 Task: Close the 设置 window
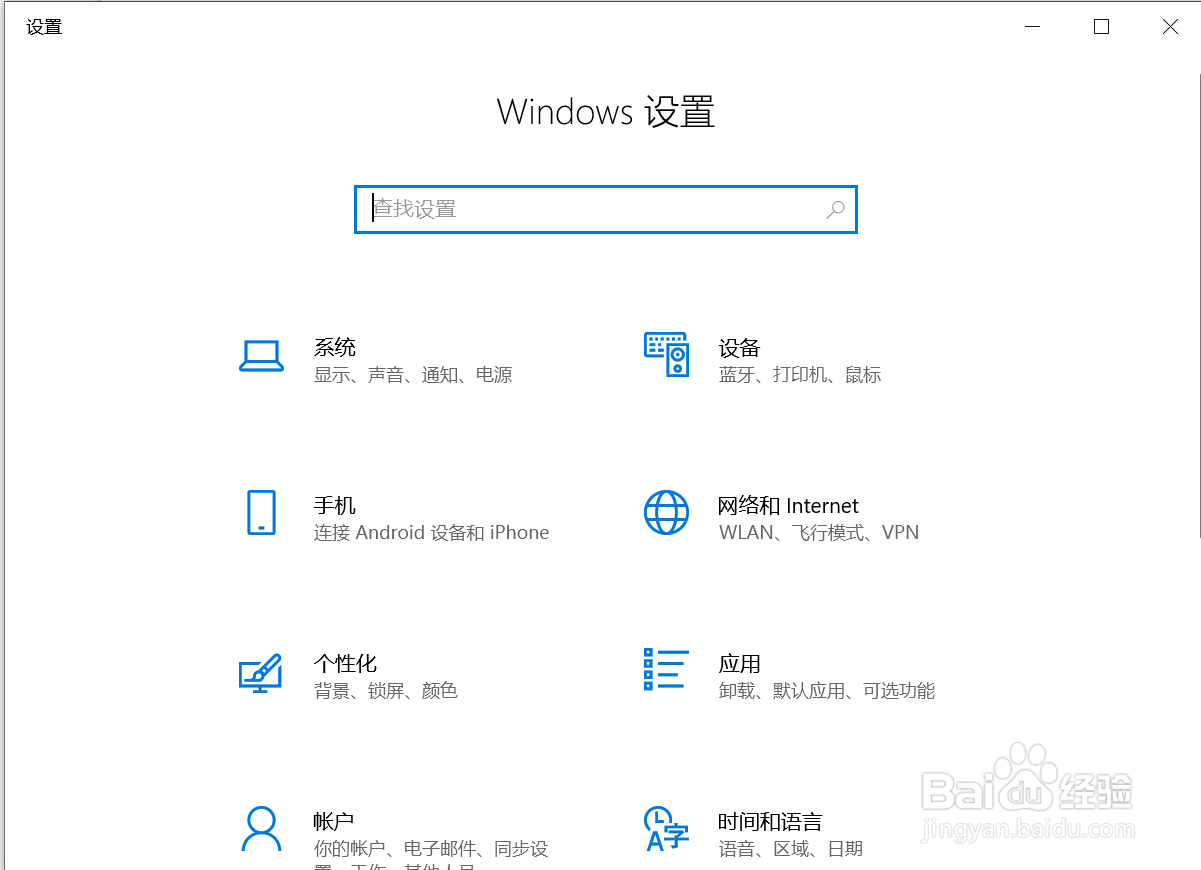pos(1170,27)
